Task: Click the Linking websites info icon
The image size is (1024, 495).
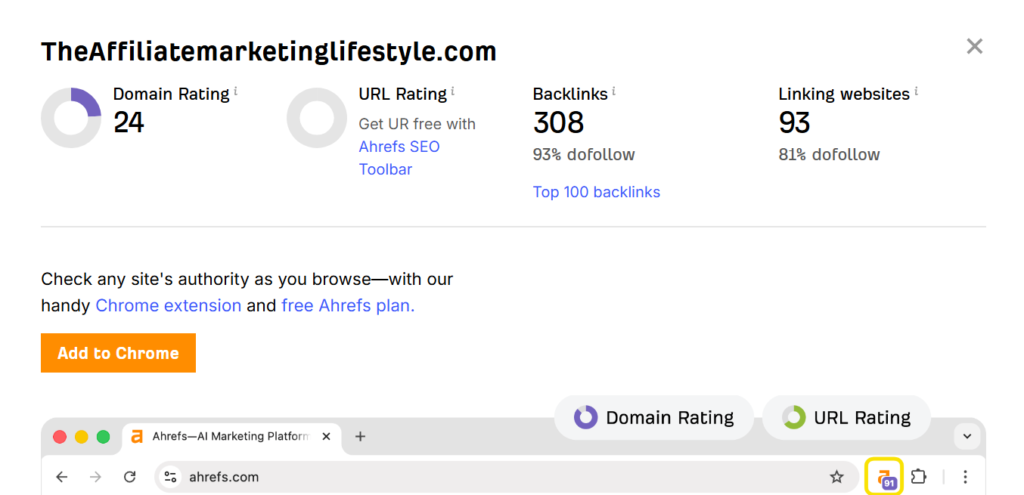Action: (x=916, y=91)
